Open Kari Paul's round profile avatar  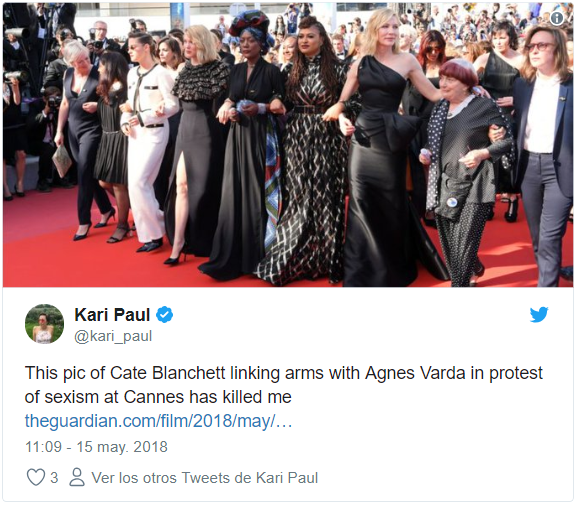tap(44, 324)
